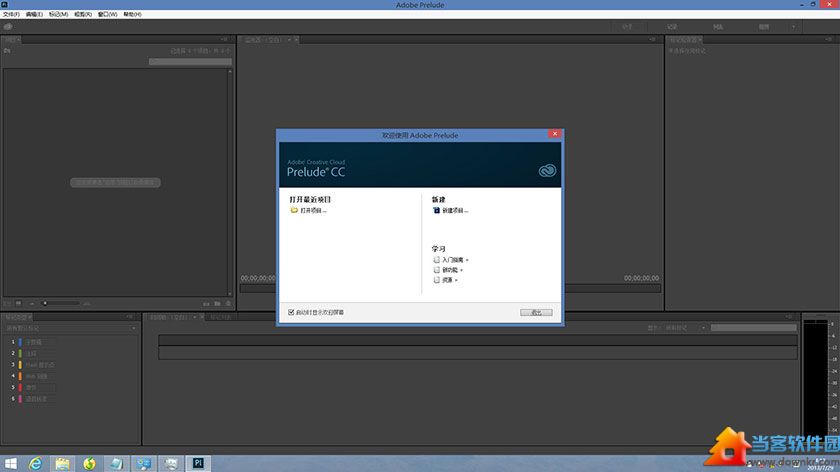
Task: Uncheck show welcome screen at startup
Action: point(291,312)
